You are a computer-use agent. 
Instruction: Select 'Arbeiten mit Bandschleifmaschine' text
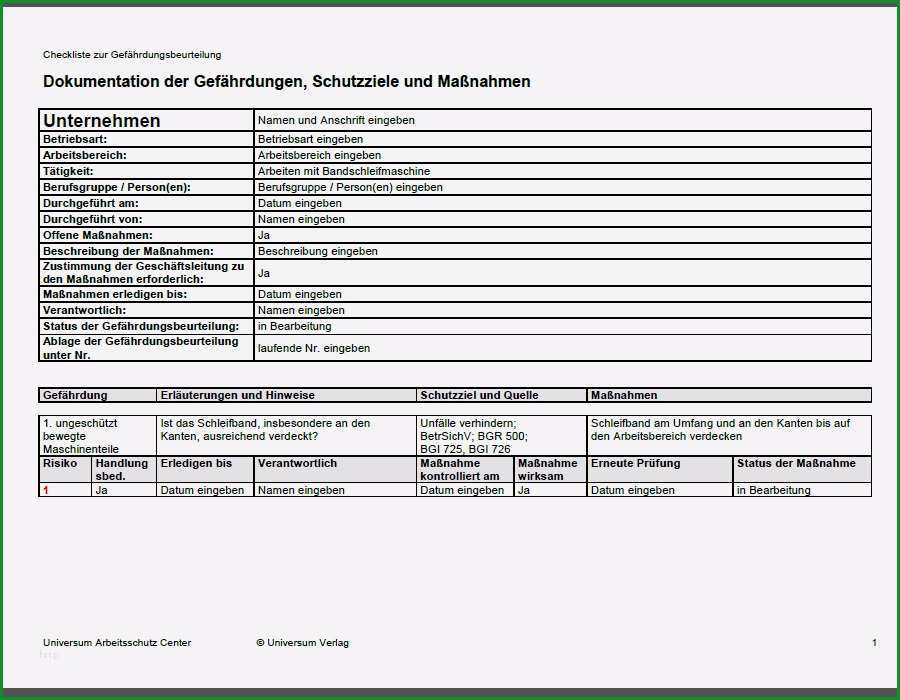pos(344,171)
